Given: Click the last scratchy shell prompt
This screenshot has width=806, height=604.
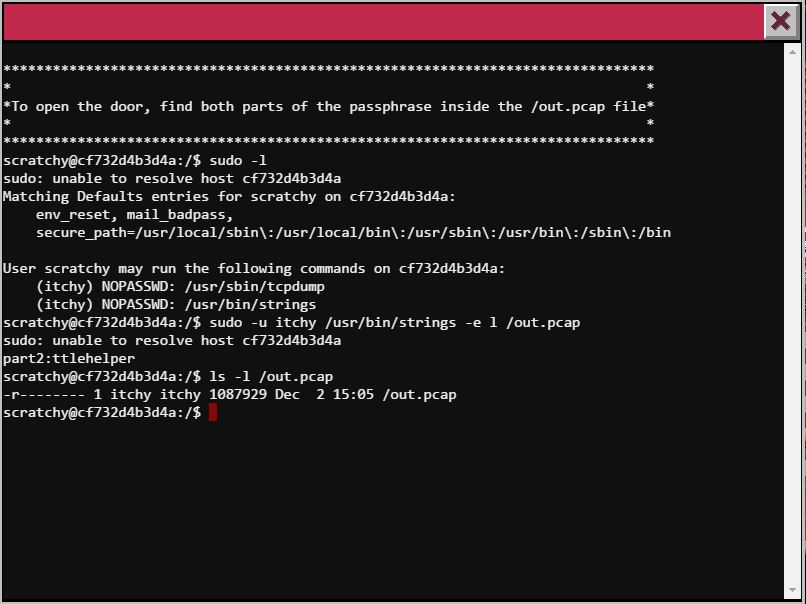Looking at the screenshot, I should pyautogui.click(x=101, y=412).
